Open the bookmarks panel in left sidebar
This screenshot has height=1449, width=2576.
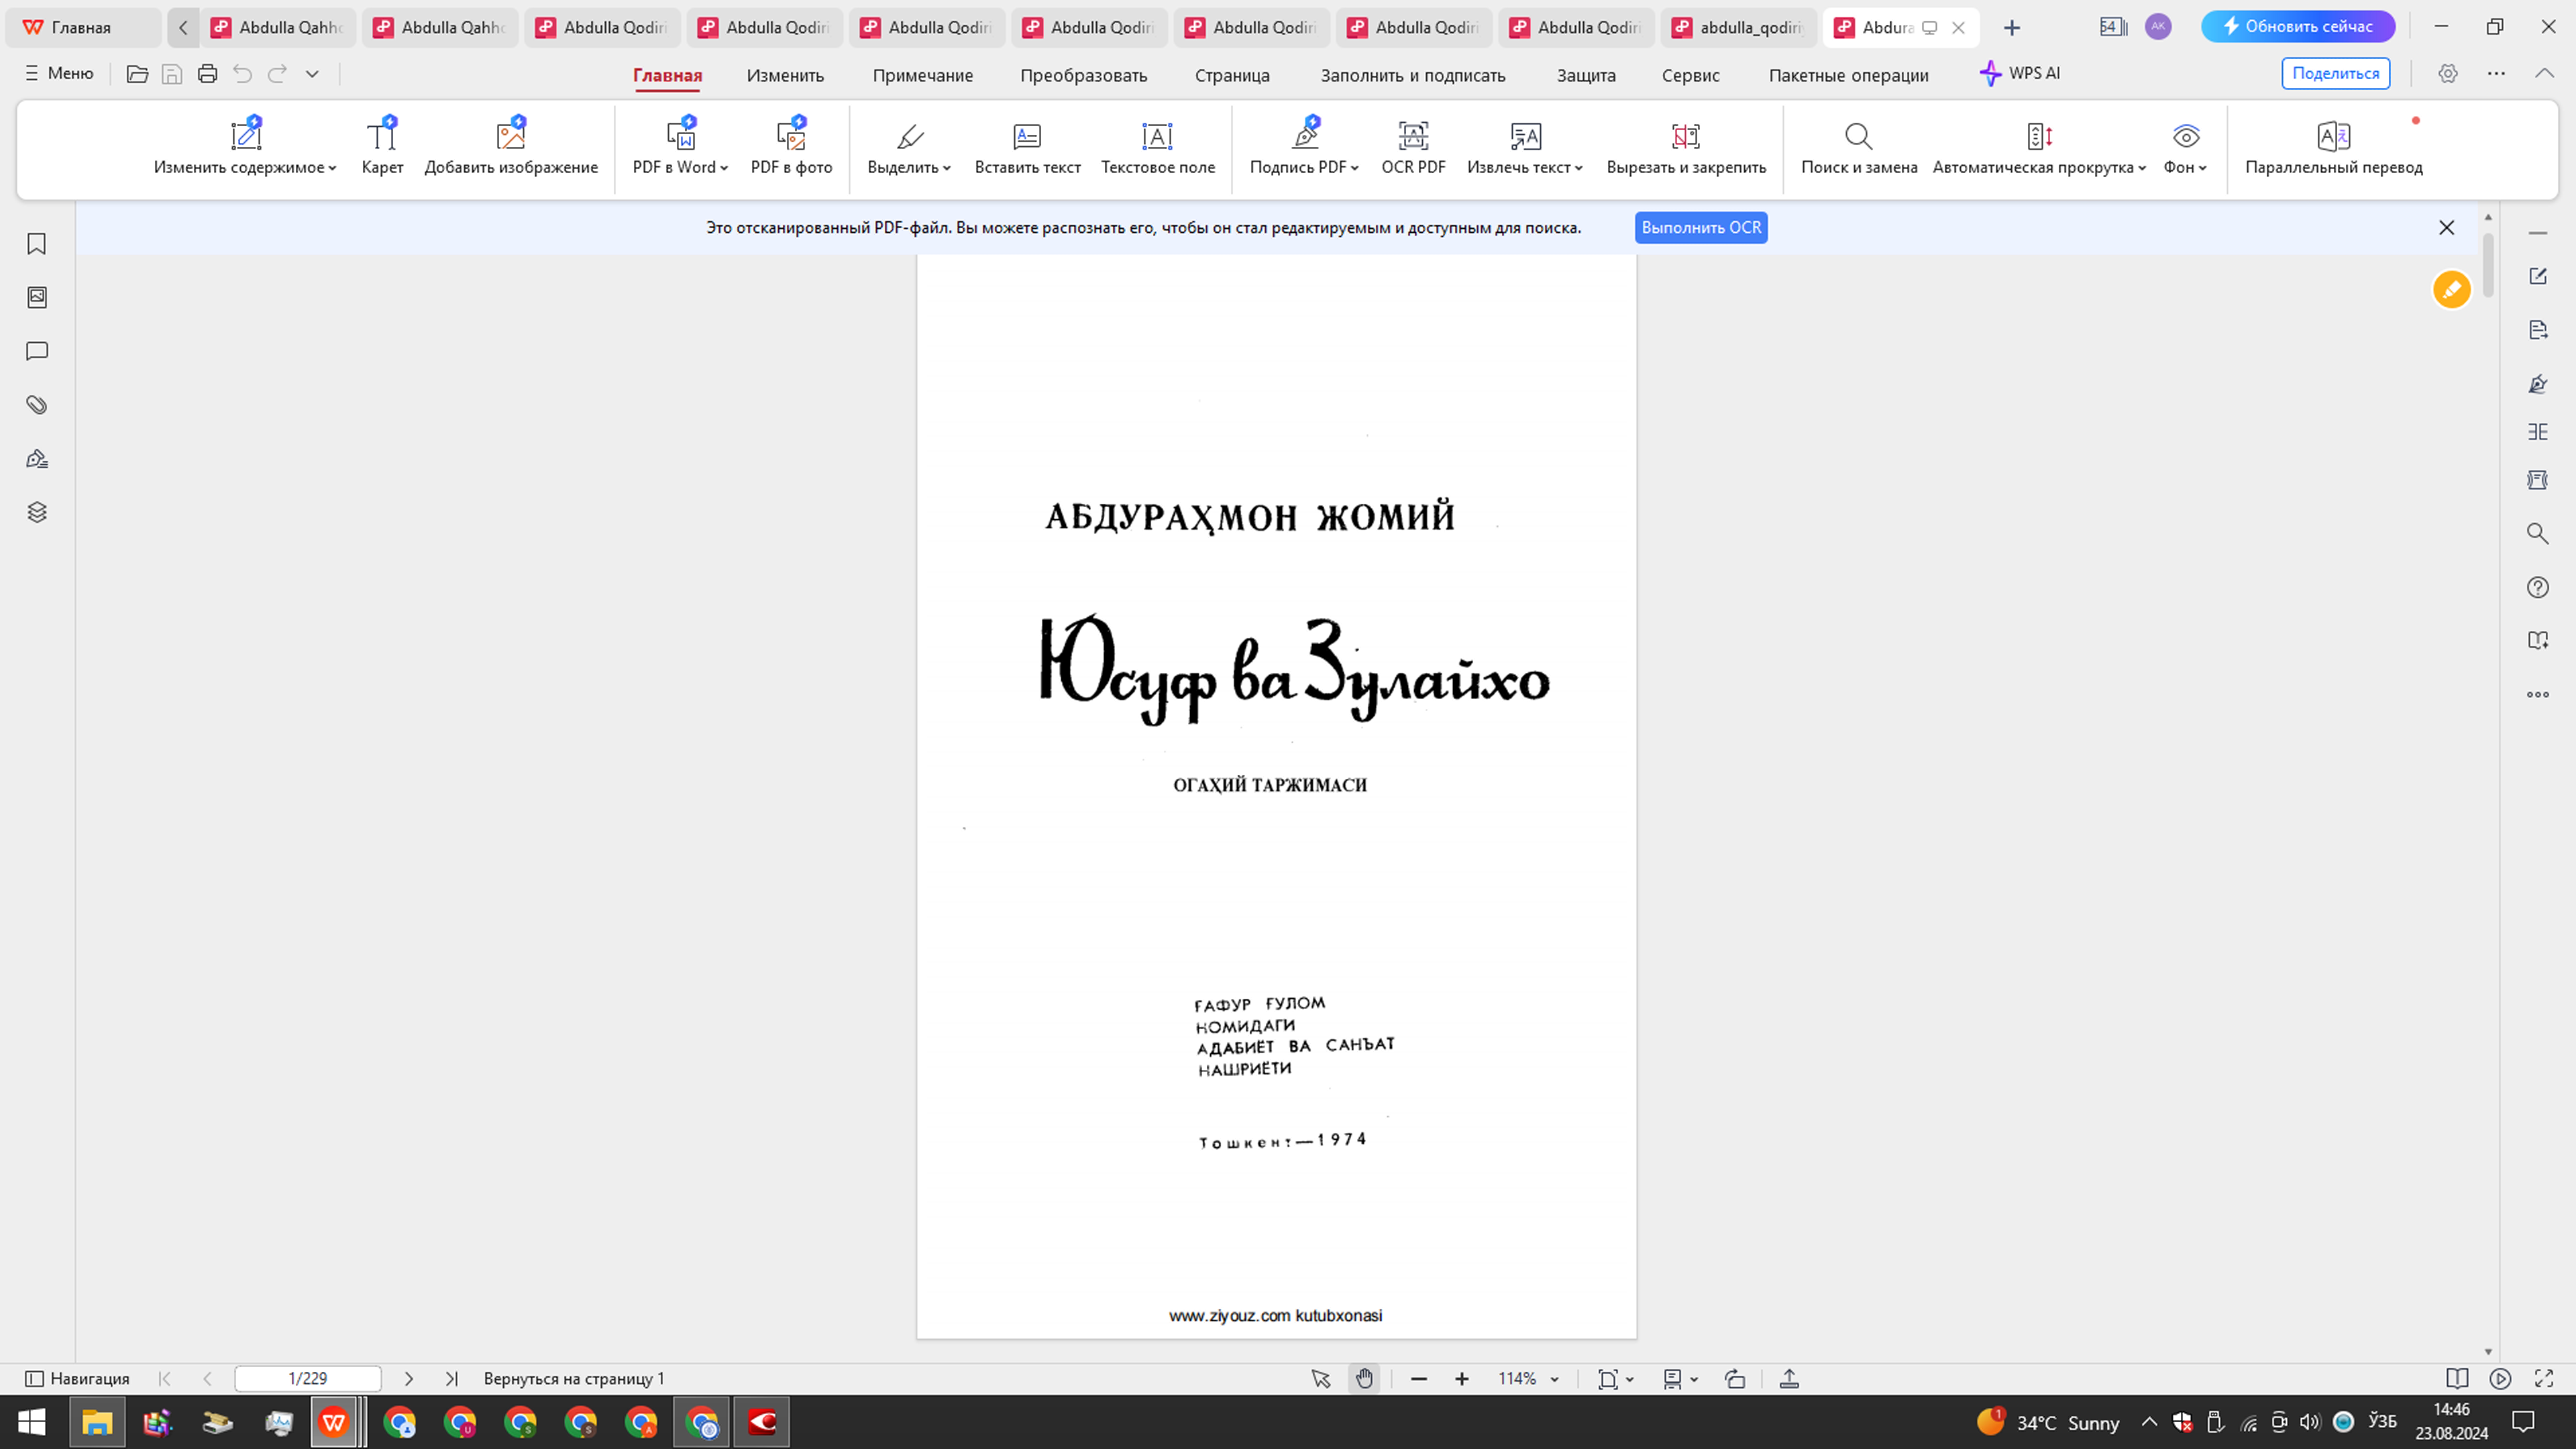36,243
